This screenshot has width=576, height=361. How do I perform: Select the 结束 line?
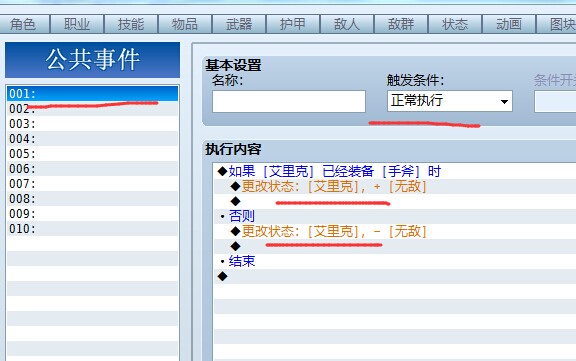395,261
